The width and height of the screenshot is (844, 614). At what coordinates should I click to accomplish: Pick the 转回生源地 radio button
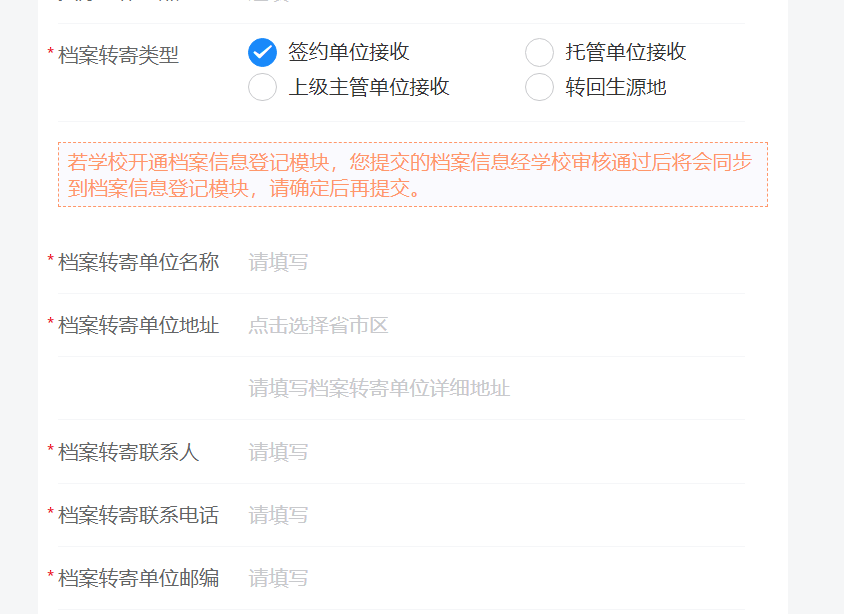click(539, 87)
